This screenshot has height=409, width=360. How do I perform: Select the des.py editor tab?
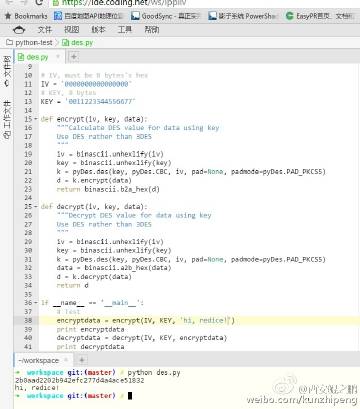[x=33, y=57]
